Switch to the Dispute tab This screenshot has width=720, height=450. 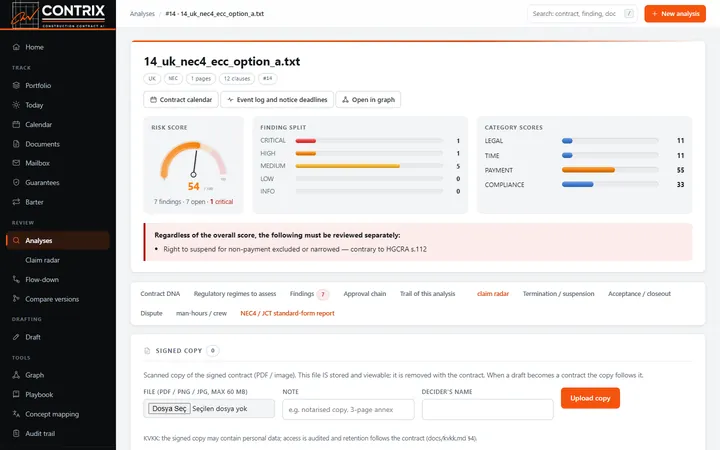151,313
